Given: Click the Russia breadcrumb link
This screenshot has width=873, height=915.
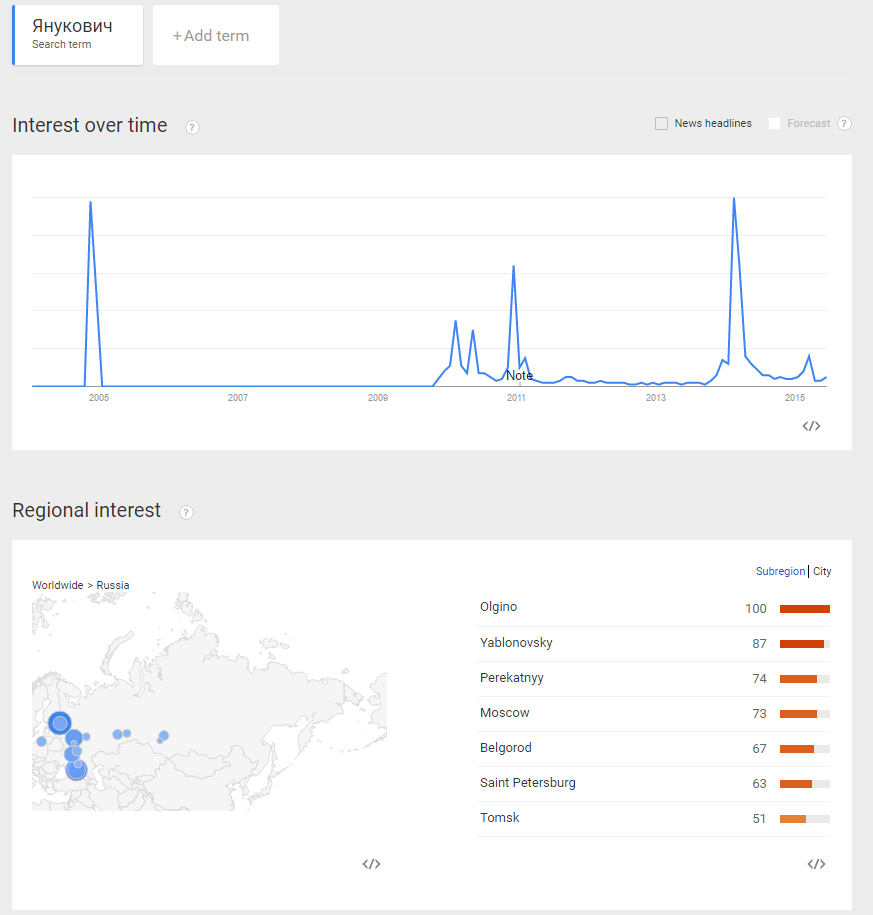Looking at the screenshot, I should (x=113, y=586).
